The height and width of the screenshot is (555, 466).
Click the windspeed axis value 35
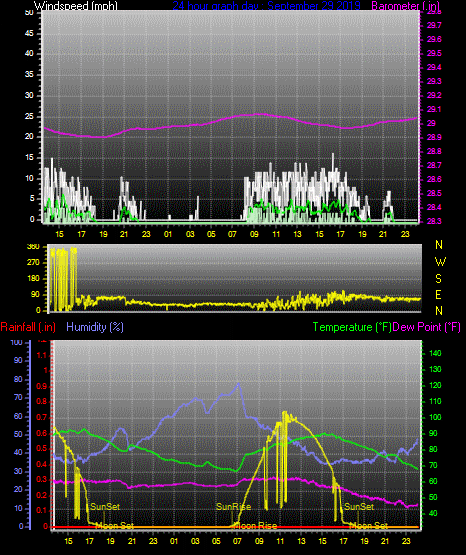point(29,75)
